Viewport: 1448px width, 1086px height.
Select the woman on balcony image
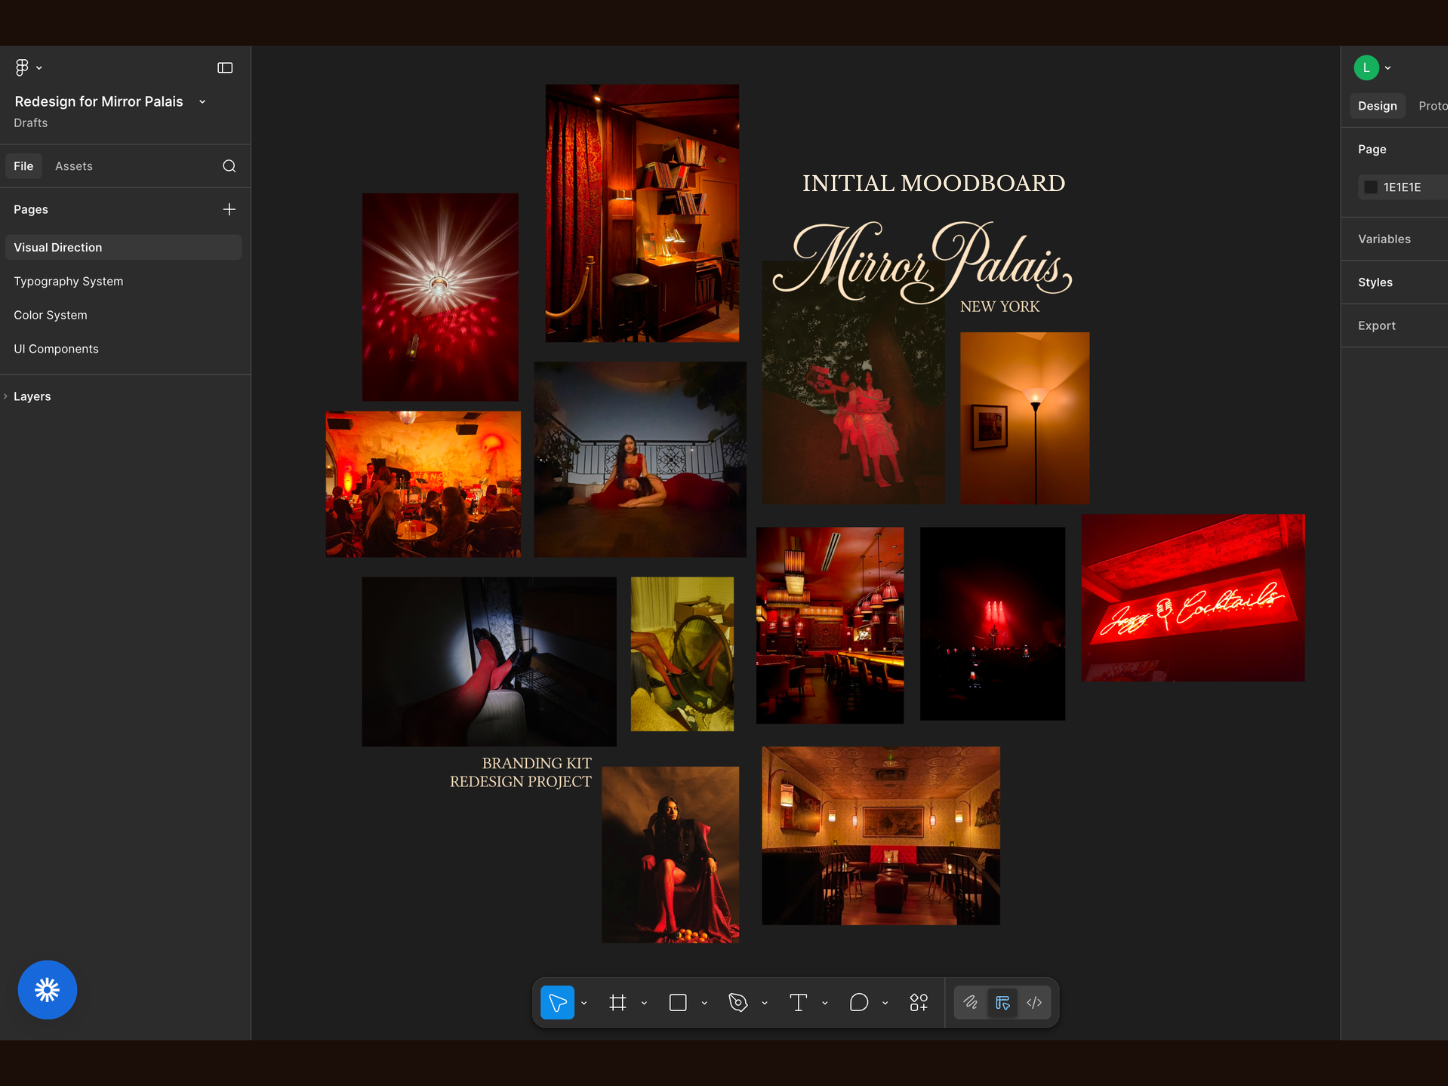pos(640,460)
